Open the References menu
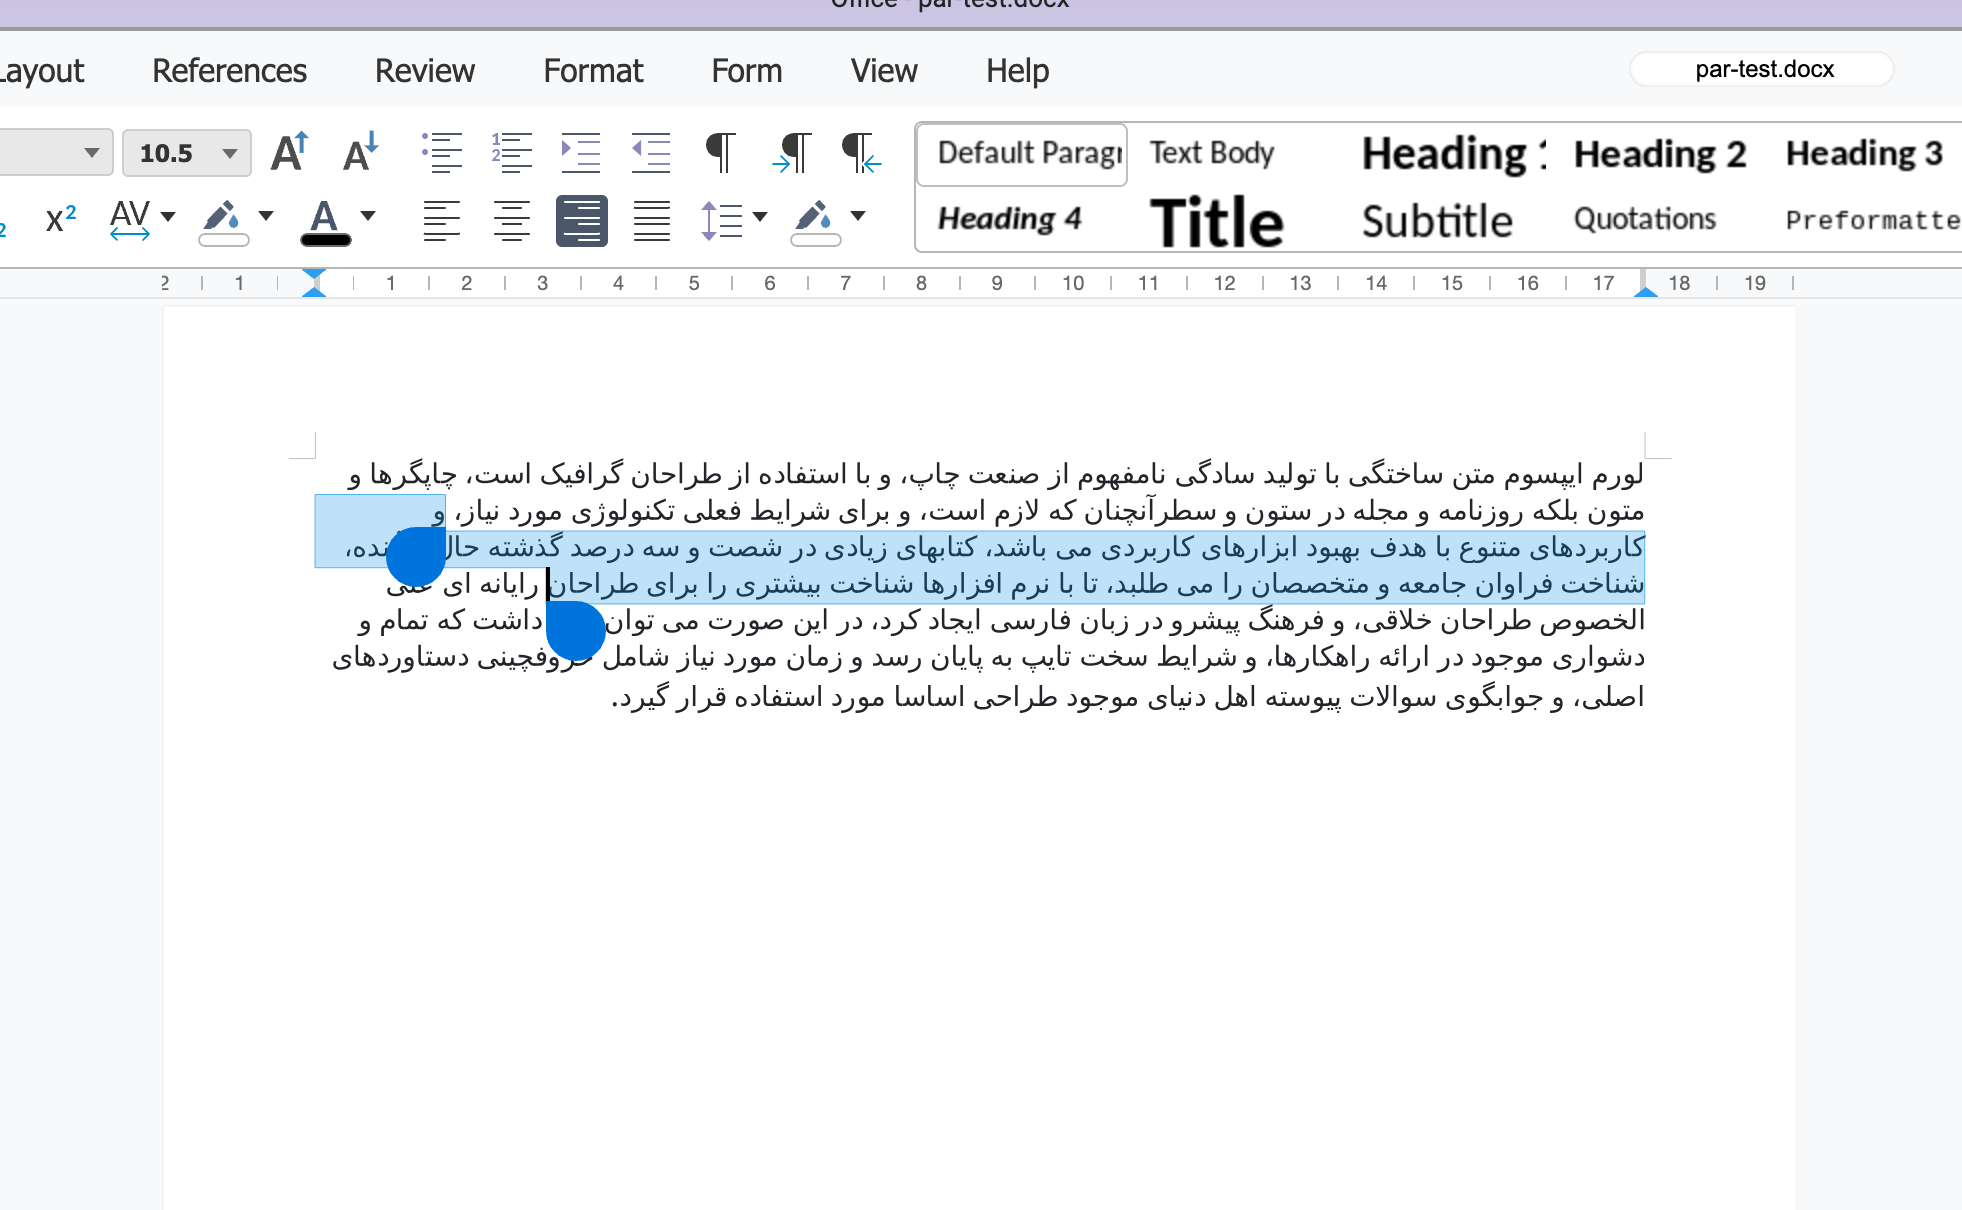The width and height of the screenshot is (1962, 1210). 229,71
